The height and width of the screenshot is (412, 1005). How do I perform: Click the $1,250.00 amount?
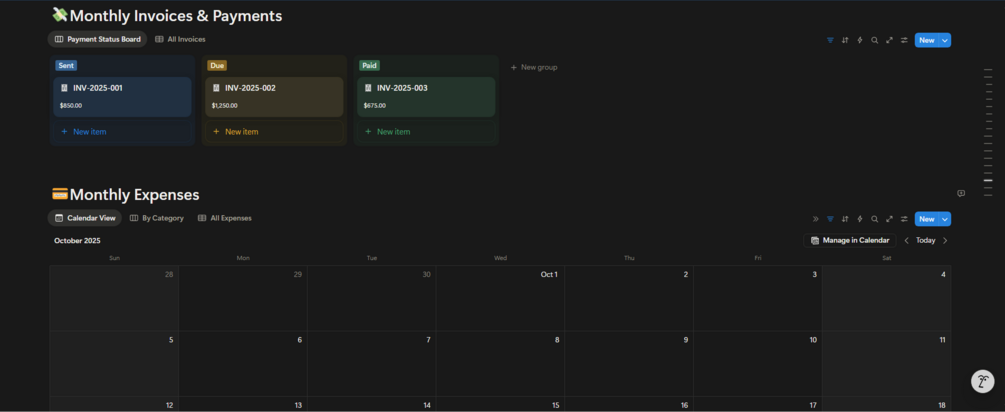pyautogui.click(x=224, y=106)
